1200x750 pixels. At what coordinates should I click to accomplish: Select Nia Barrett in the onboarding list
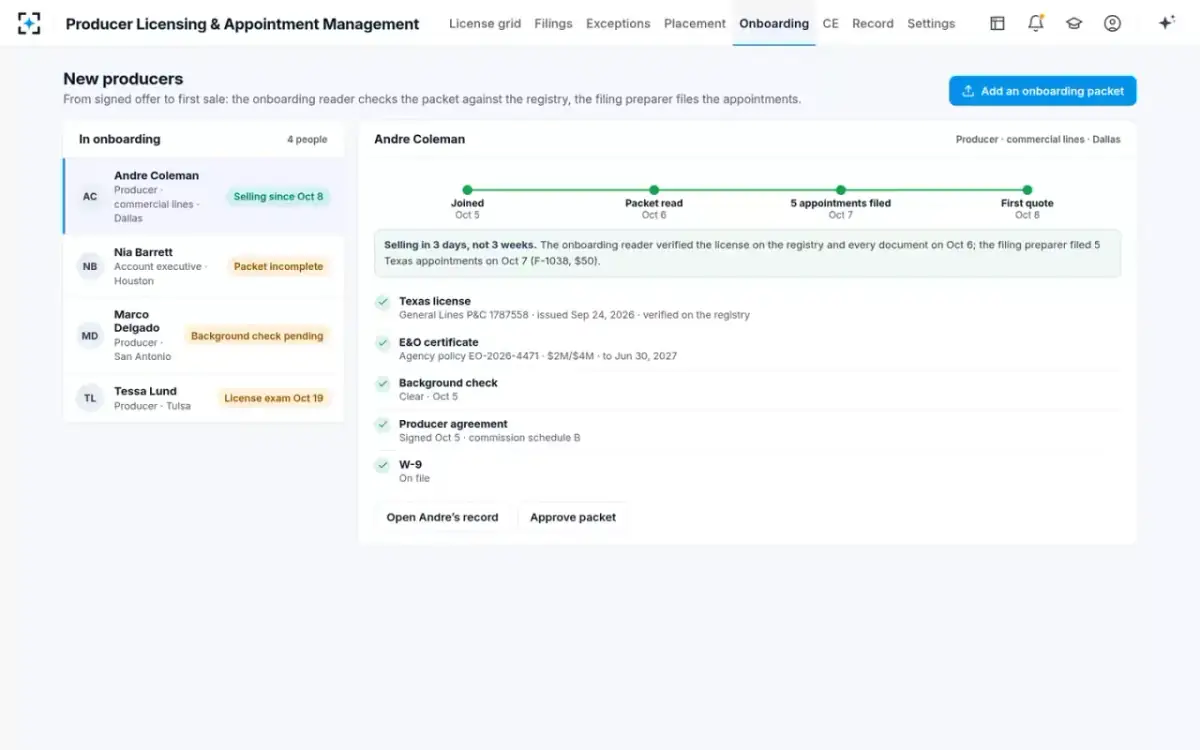[204, 266]
